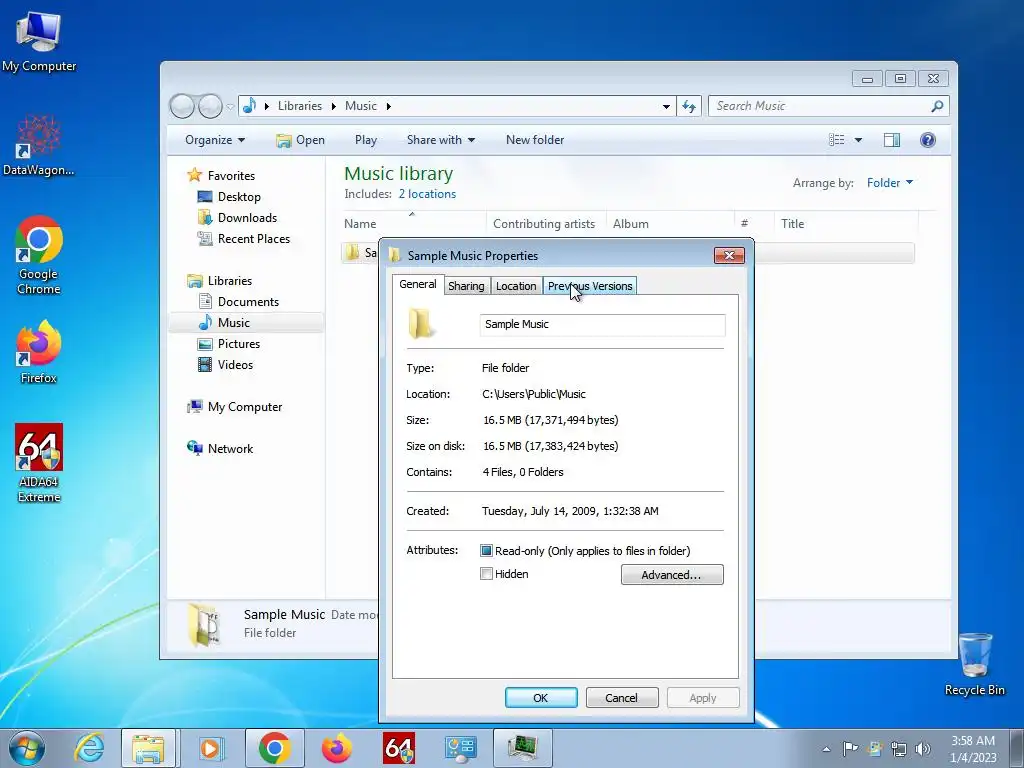The height and width of the screenshot is (768, 1024).
Task: Launch Firefox from the desktop shortcut
Action: pyautogui.click(x=39, y=352)
